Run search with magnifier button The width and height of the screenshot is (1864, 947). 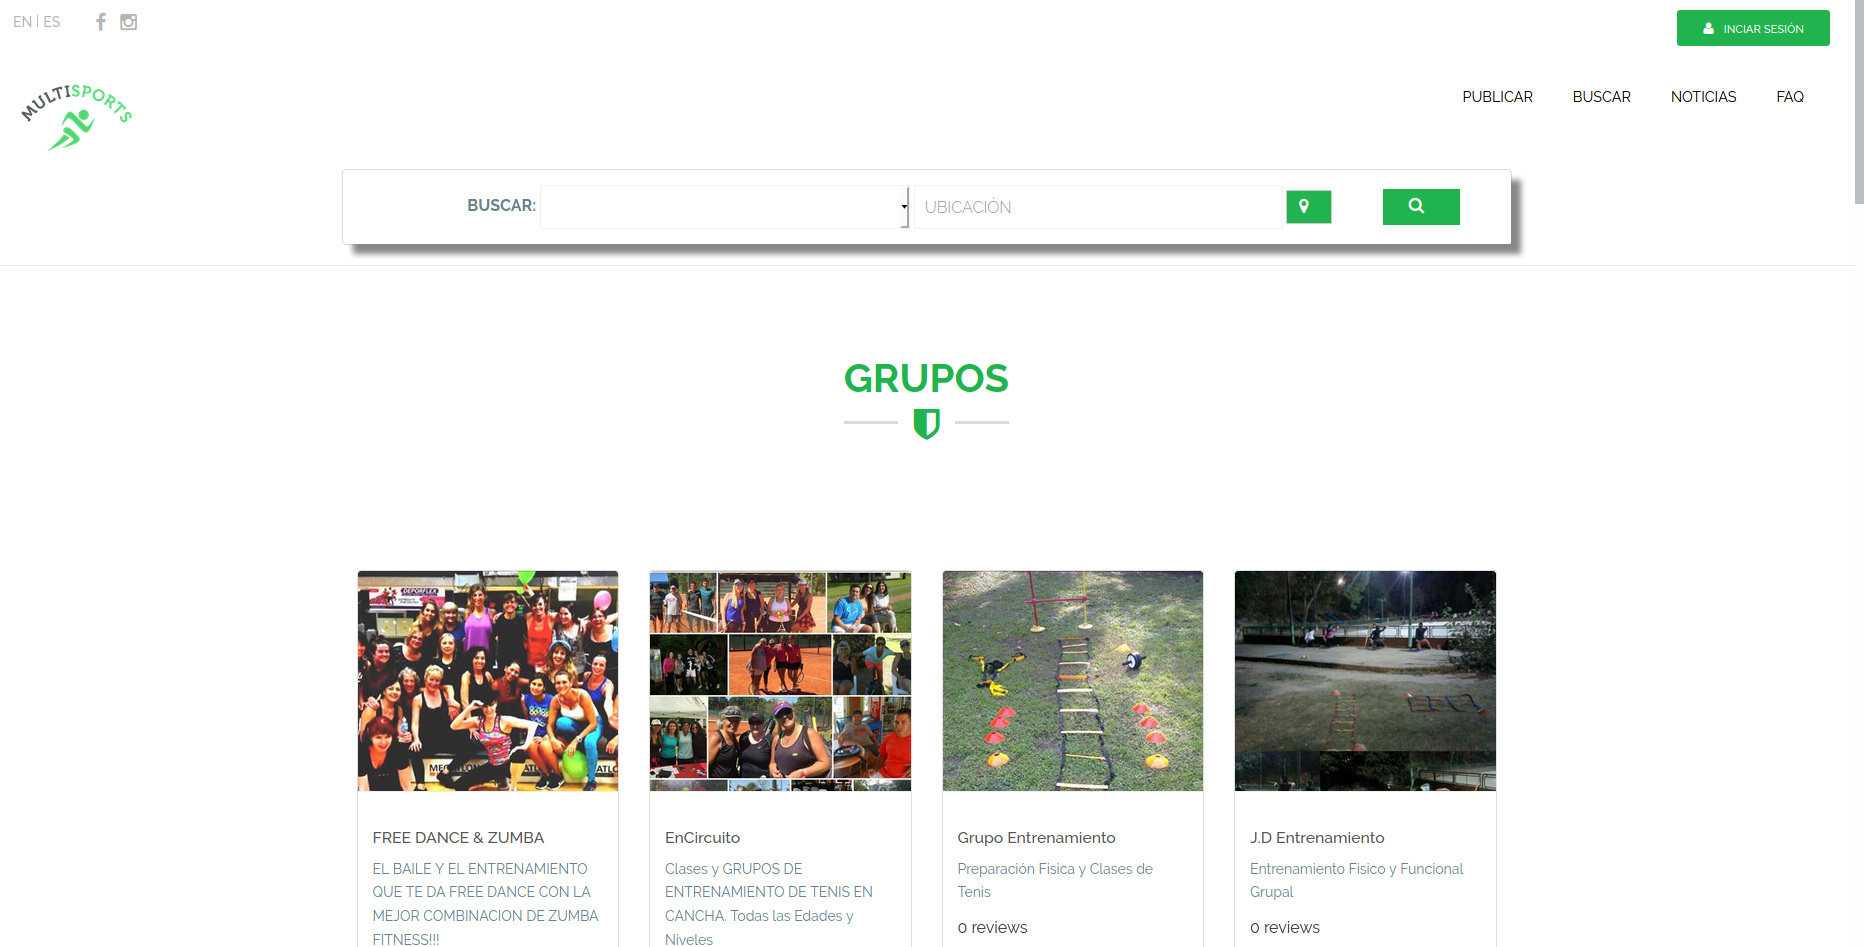[x=1421, y=206]
